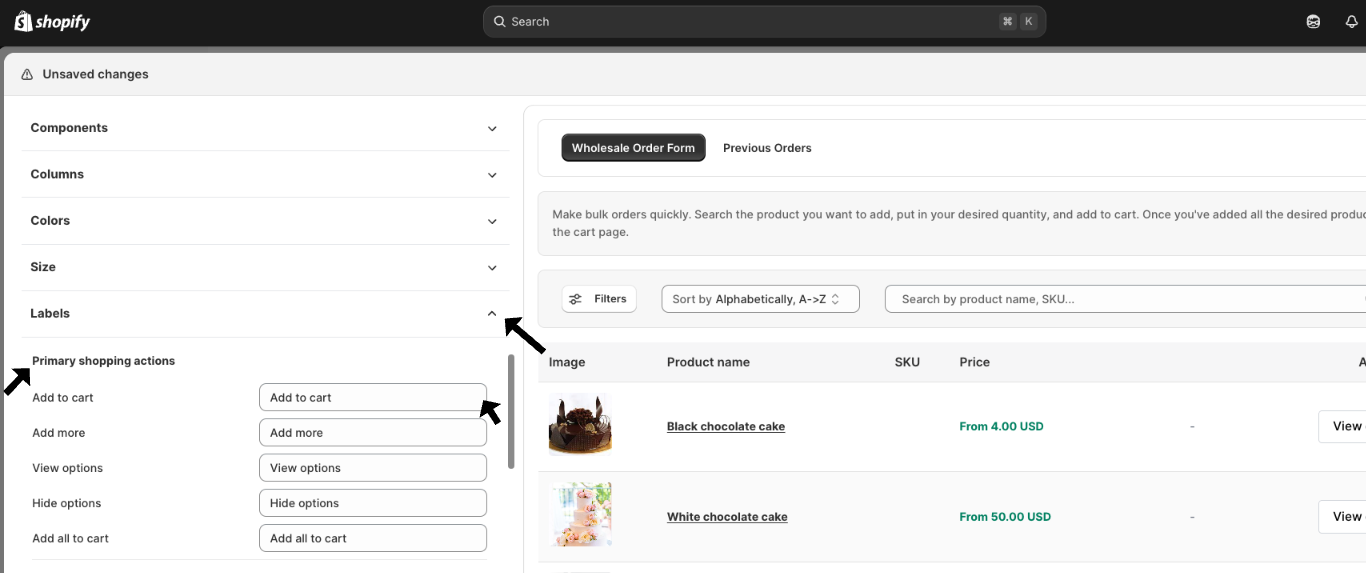Select the Wholesale Order Form tab
This screenshot has height=573, width=1366.
(633, 148)
